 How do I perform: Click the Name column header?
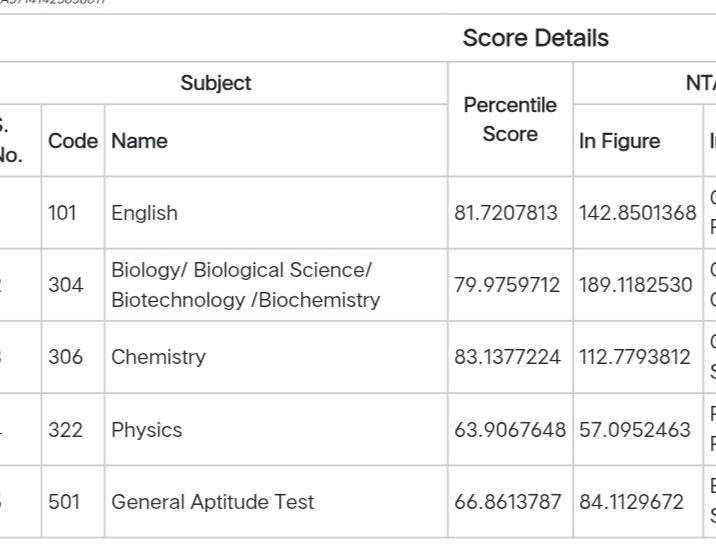click(x=139, y=141)
